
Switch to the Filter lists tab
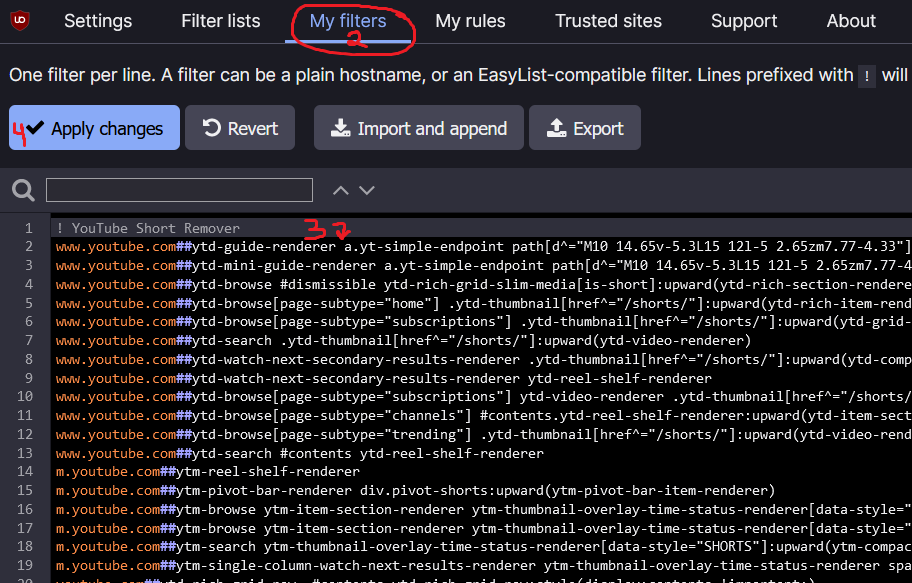[220, 21]
